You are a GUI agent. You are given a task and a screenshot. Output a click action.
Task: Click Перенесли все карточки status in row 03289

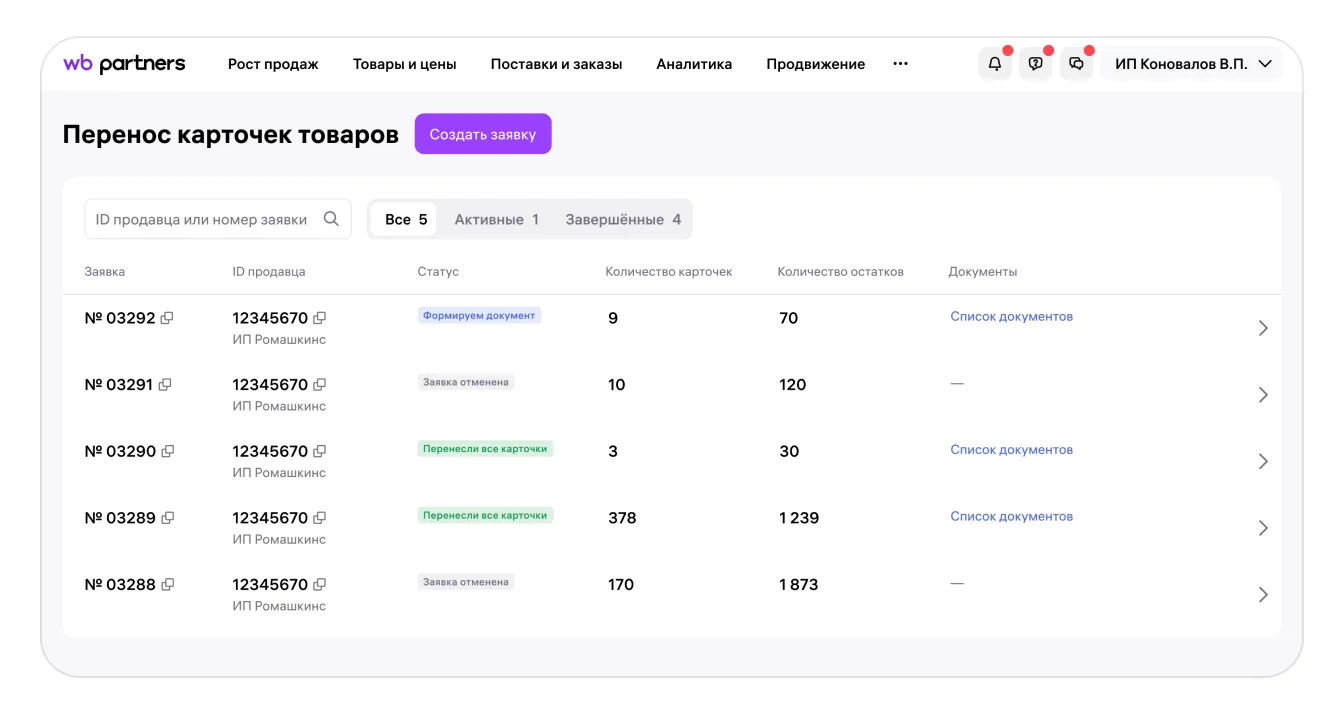pos(485,515)
